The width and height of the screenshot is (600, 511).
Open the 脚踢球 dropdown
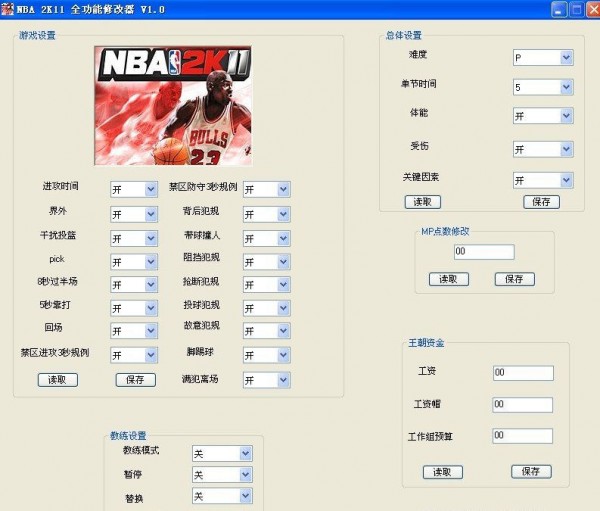click(267, 355)
